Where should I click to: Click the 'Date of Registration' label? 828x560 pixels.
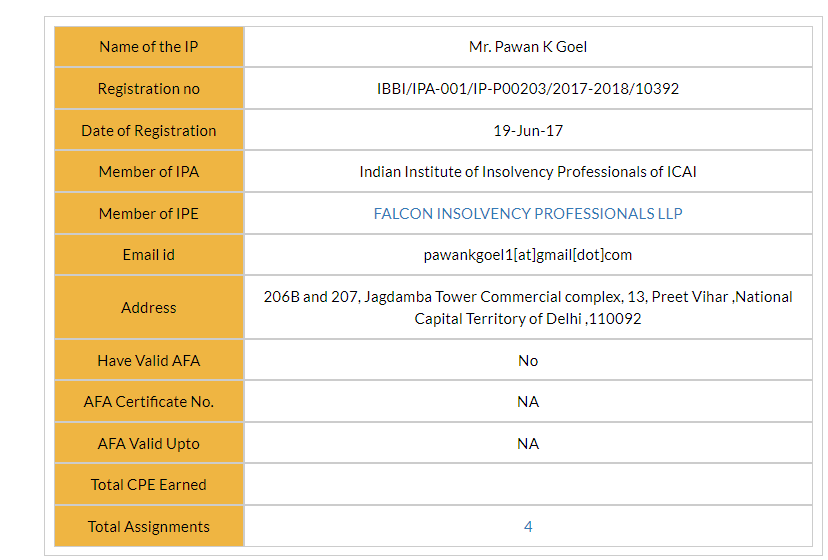(149, 130)
